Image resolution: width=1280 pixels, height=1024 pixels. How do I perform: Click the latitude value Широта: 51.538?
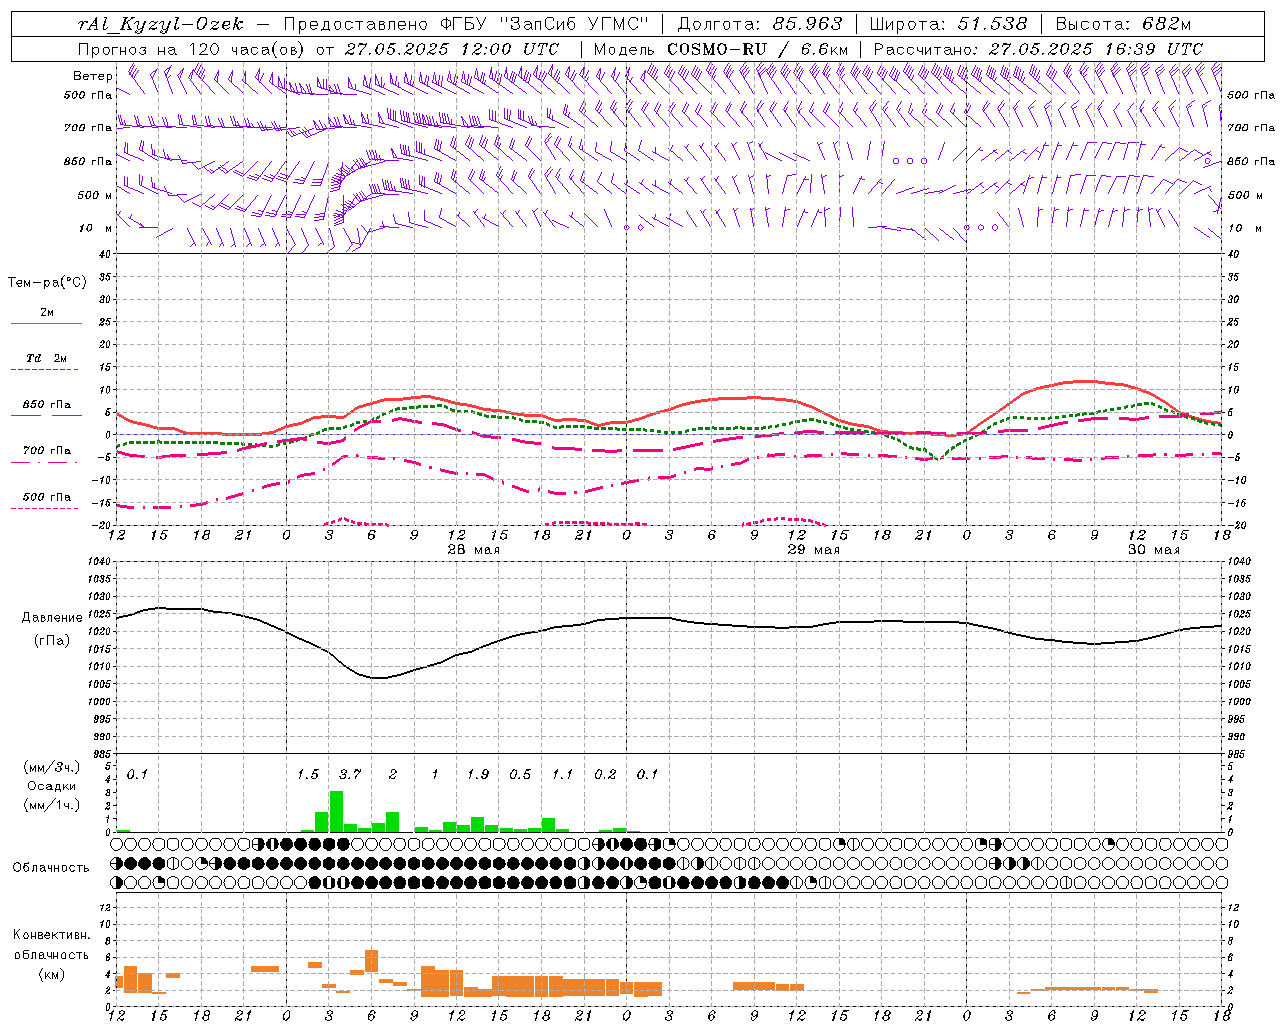(948, 24)
